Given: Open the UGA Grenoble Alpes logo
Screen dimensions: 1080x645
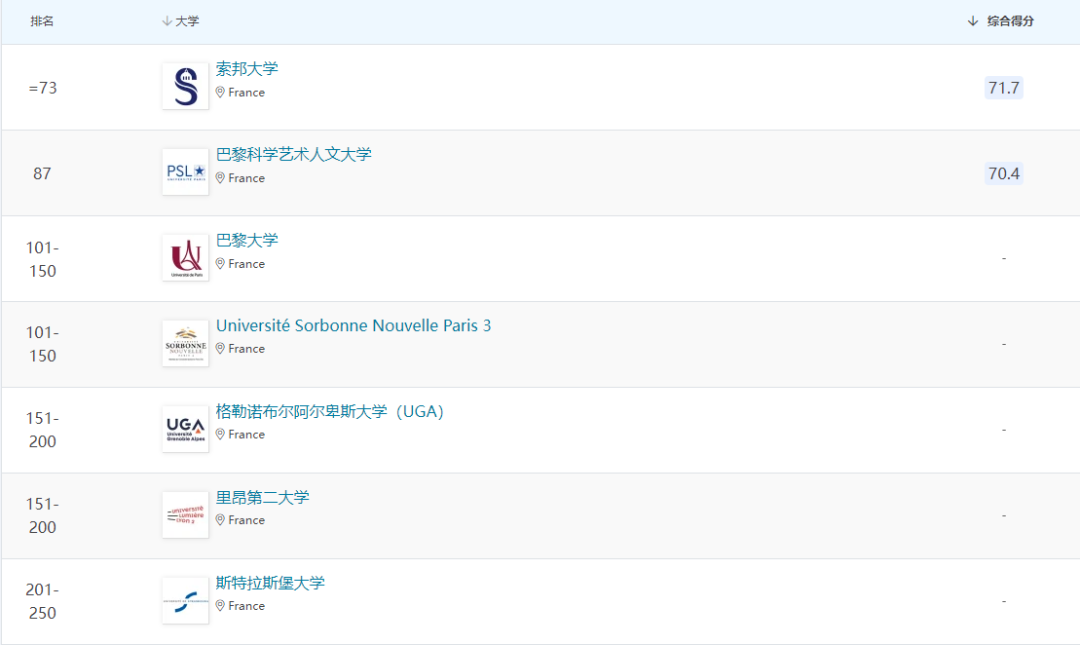Looking at the screenshot, I should [185, 429].
